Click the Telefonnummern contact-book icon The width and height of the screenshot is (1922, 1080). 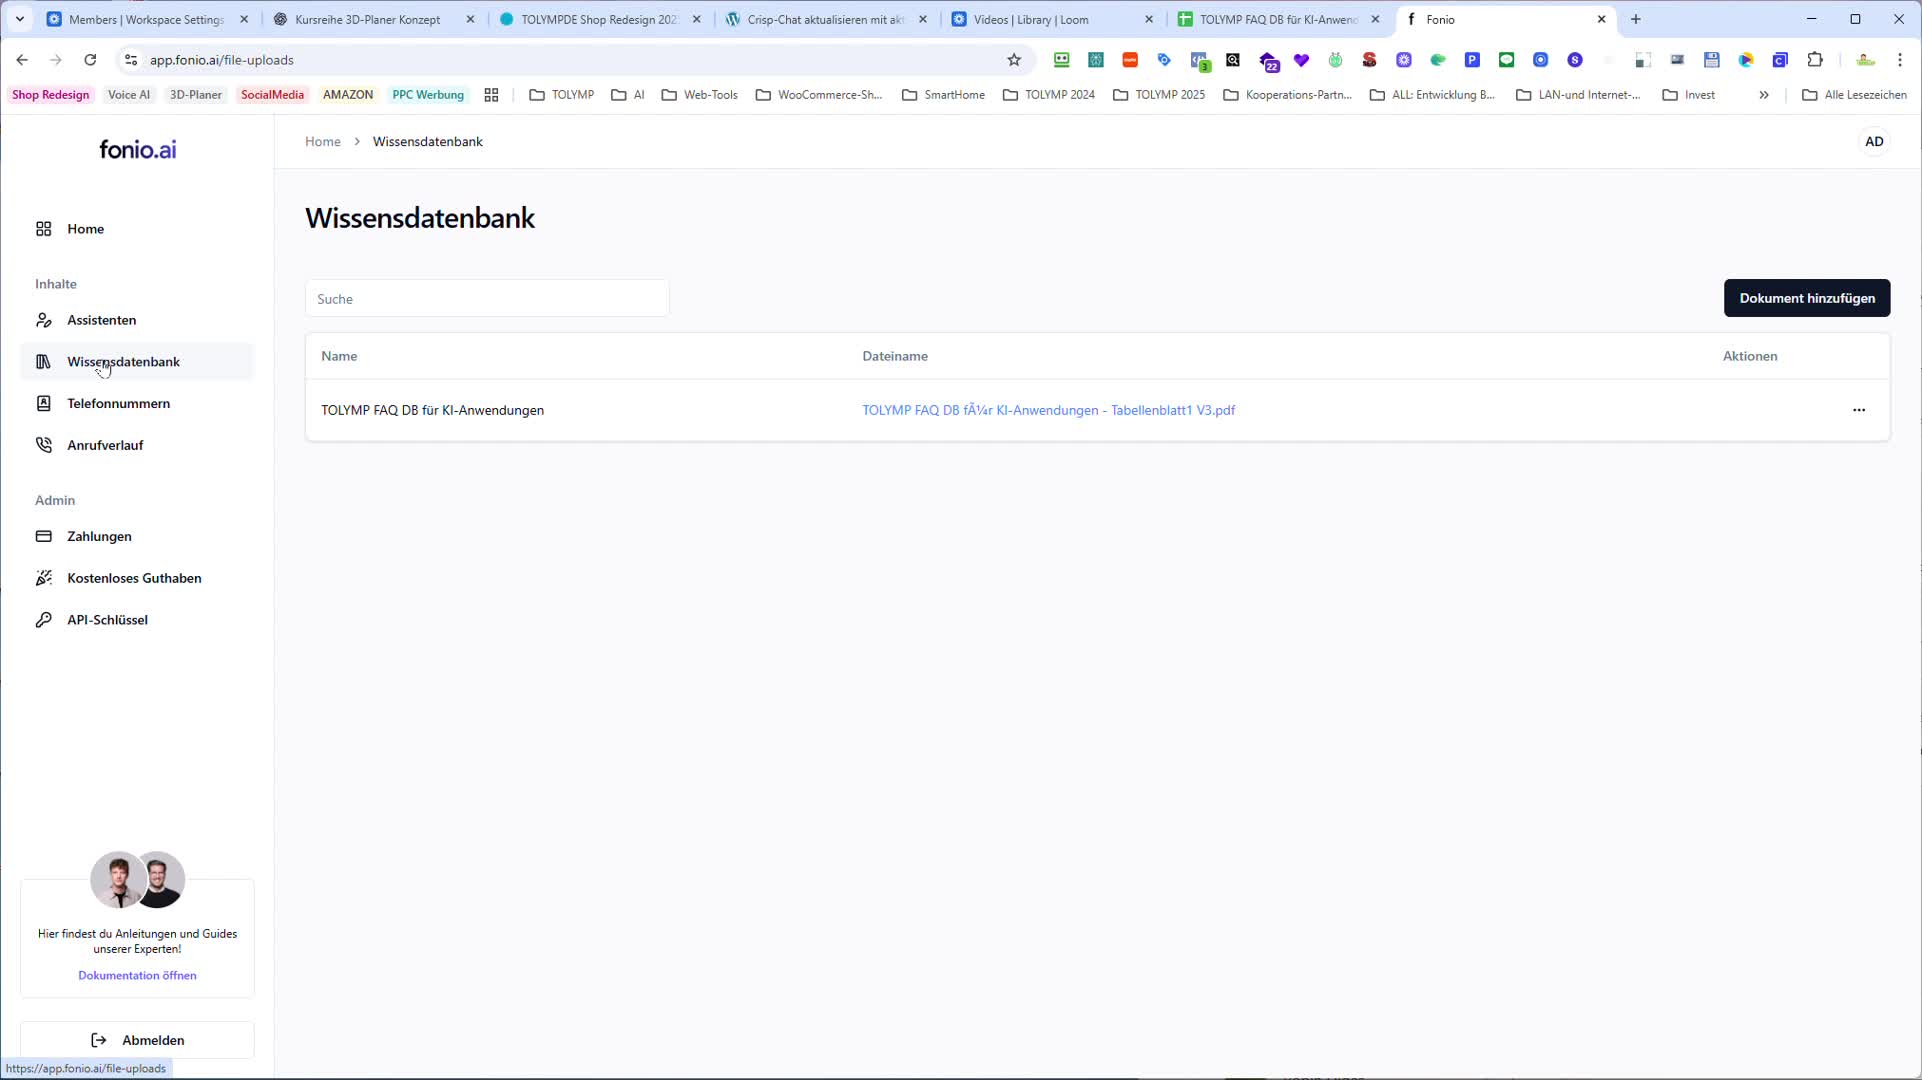coord(43,403)
